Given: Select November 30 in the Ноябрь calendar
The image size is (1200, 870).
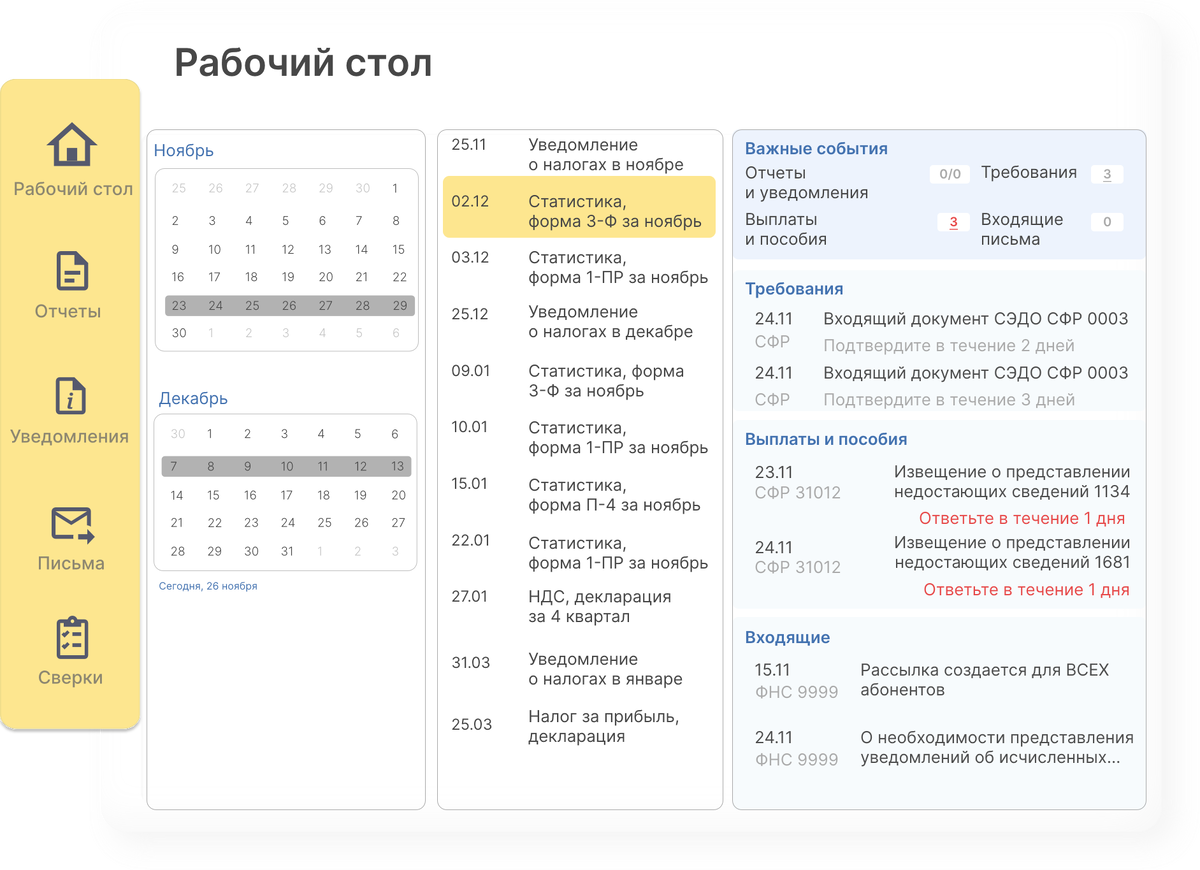Looking at the screenshot, I should click(x=179, y=333).
